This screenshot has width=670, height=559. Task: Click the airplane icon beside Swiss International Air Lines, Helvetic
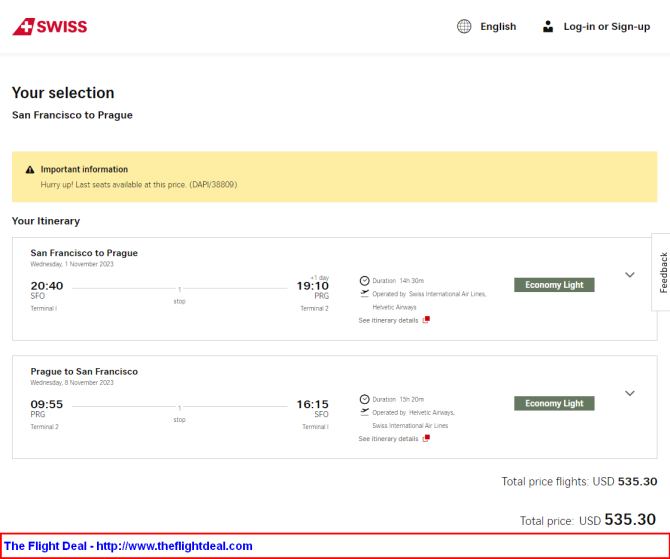(x=364, y=294)
